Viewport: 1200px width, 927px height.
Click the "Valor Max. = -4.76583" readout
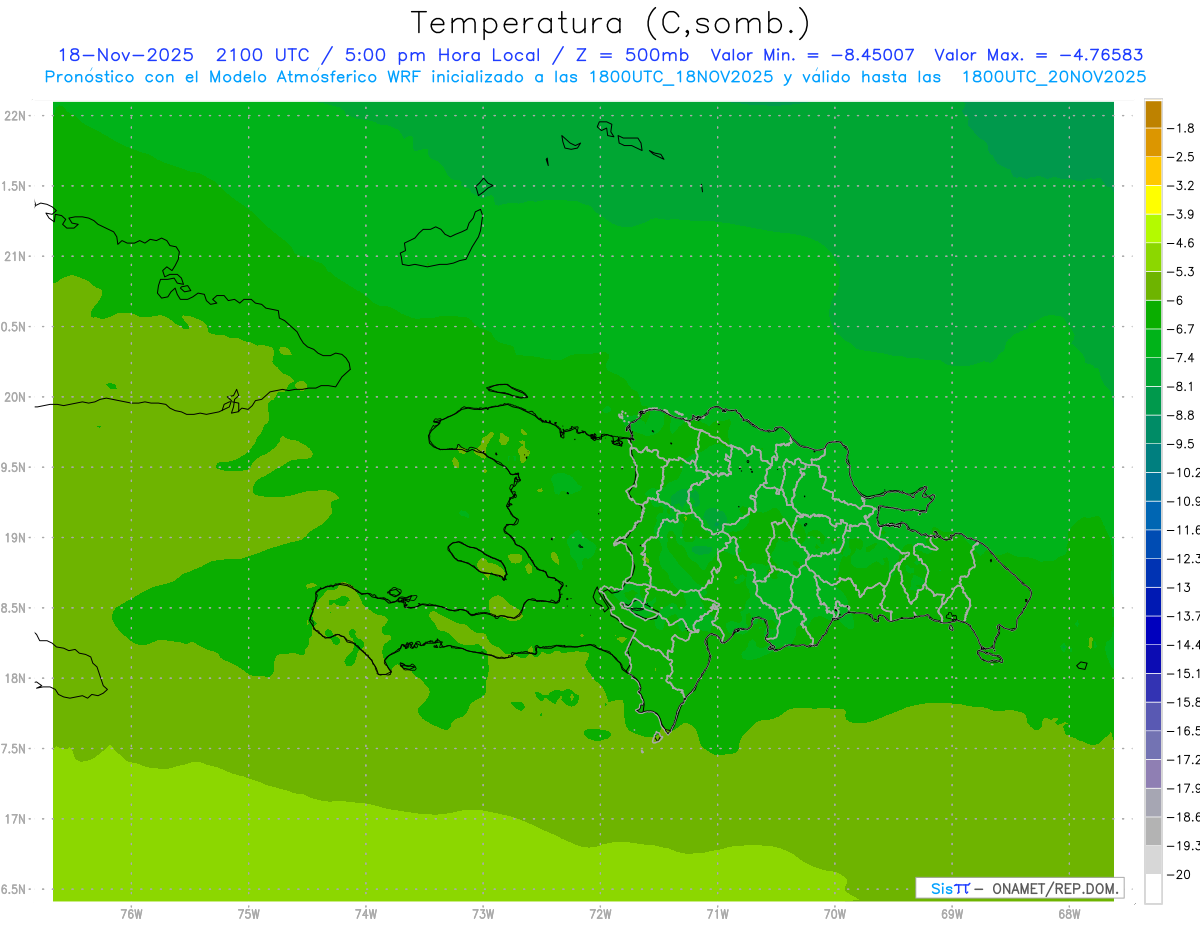(1039, 56)
